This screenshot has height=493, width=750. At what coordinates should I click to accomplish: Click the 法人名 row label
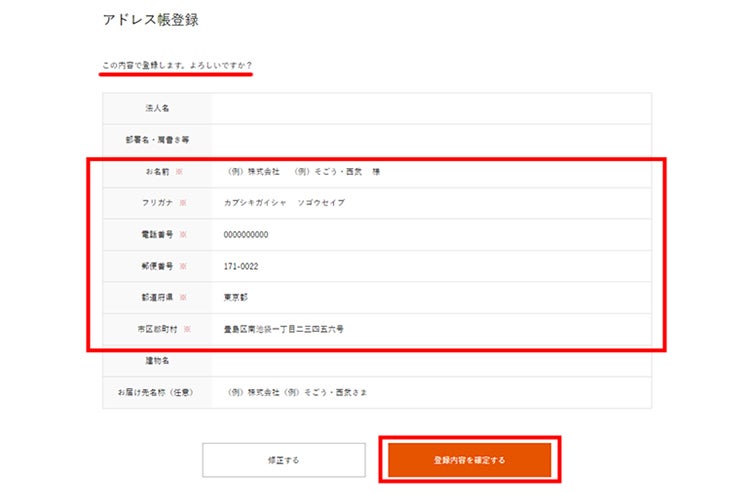tap(157, 109)
